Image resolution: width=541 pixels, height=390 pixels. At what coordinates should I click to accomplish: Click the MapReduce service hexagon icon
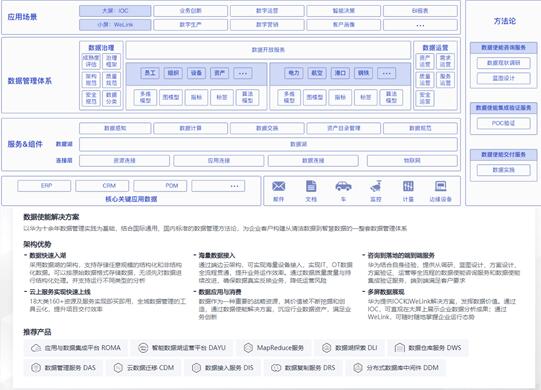click(248, 348)
